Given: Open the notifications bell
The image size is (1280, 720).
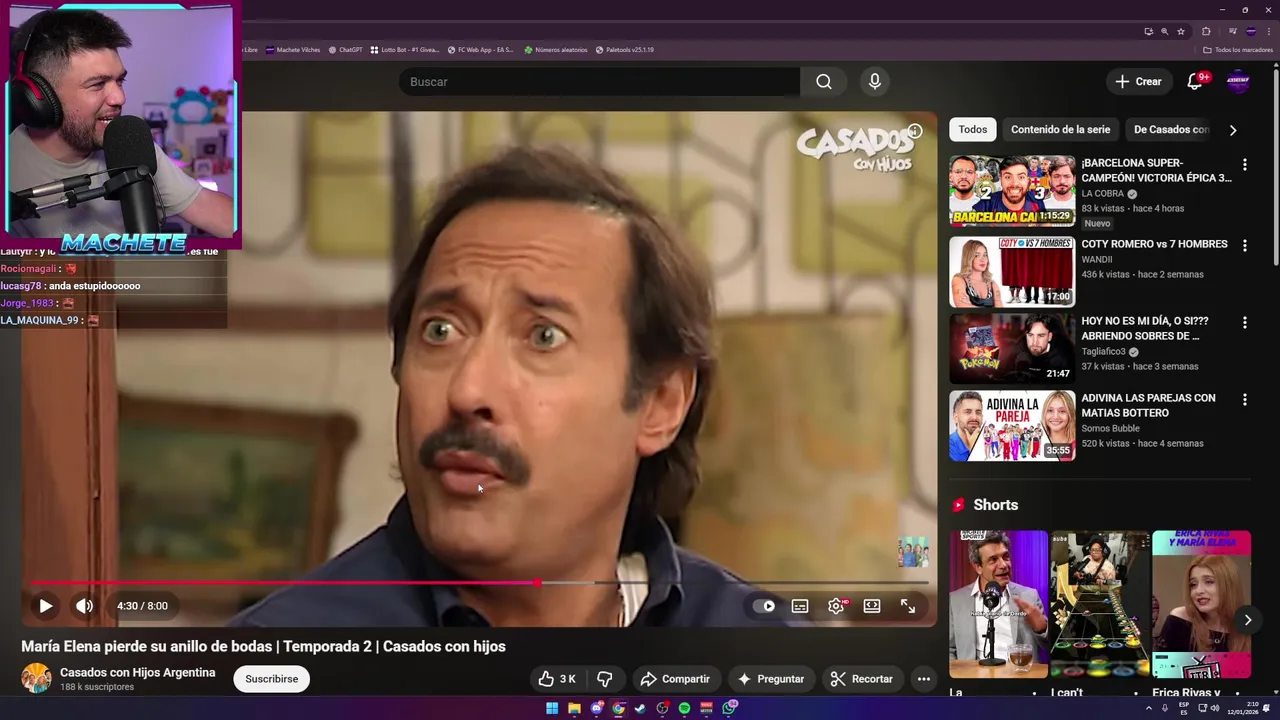Looking at the screenshot, I should tap(1195, 82).
